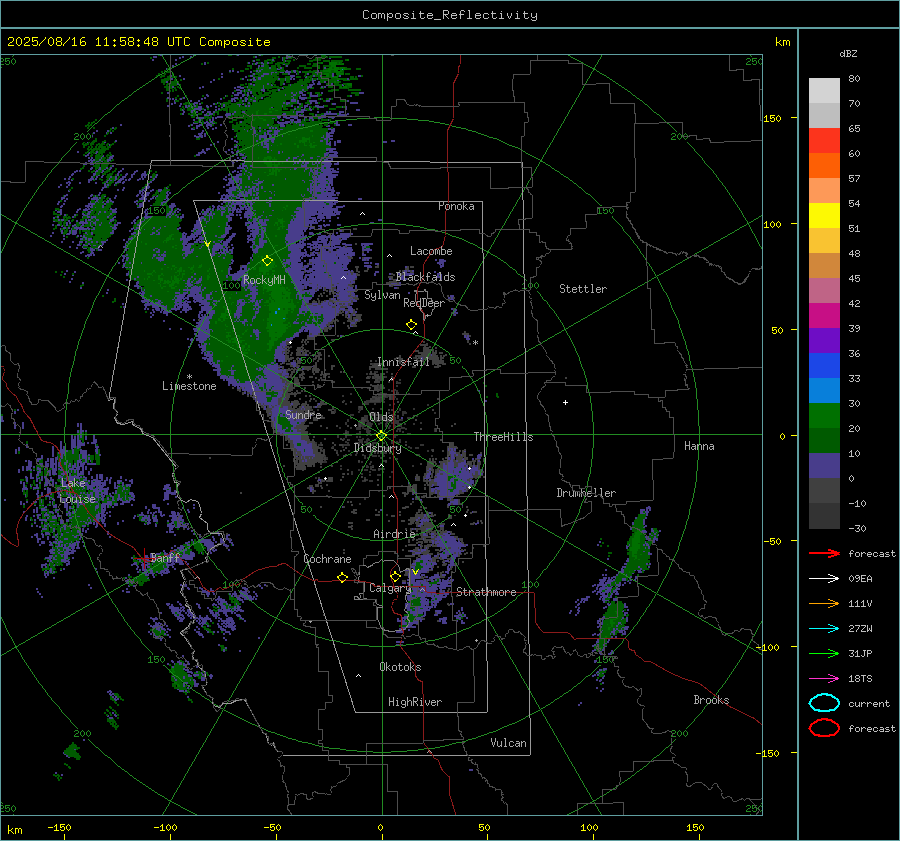Click the cyan current ellipse in legend
The width and height of the screenshot is (900, 841).
pos(824,703)
